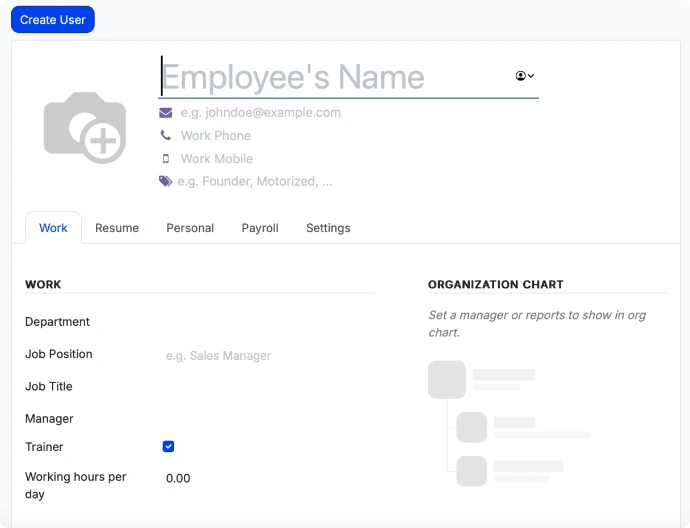This screenshot has height=528, width=690.
Task: Select the Work tab
Action: (x=53, y=228)
